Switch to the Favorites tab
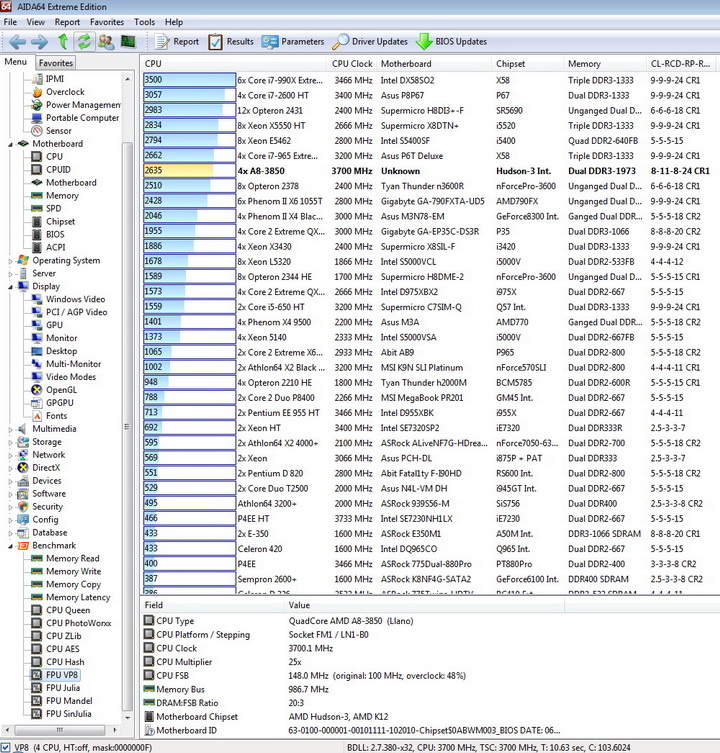This screenshot has height=753, width=720. (56, 63)
